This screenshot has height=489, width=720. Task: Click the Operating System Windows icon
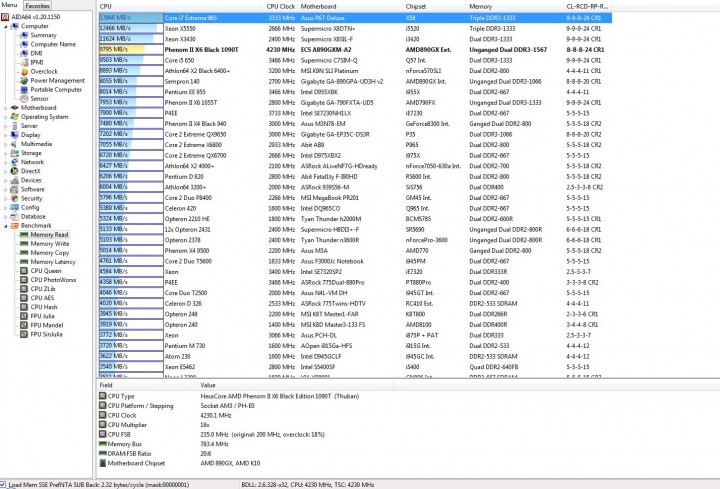click(15, 117)
